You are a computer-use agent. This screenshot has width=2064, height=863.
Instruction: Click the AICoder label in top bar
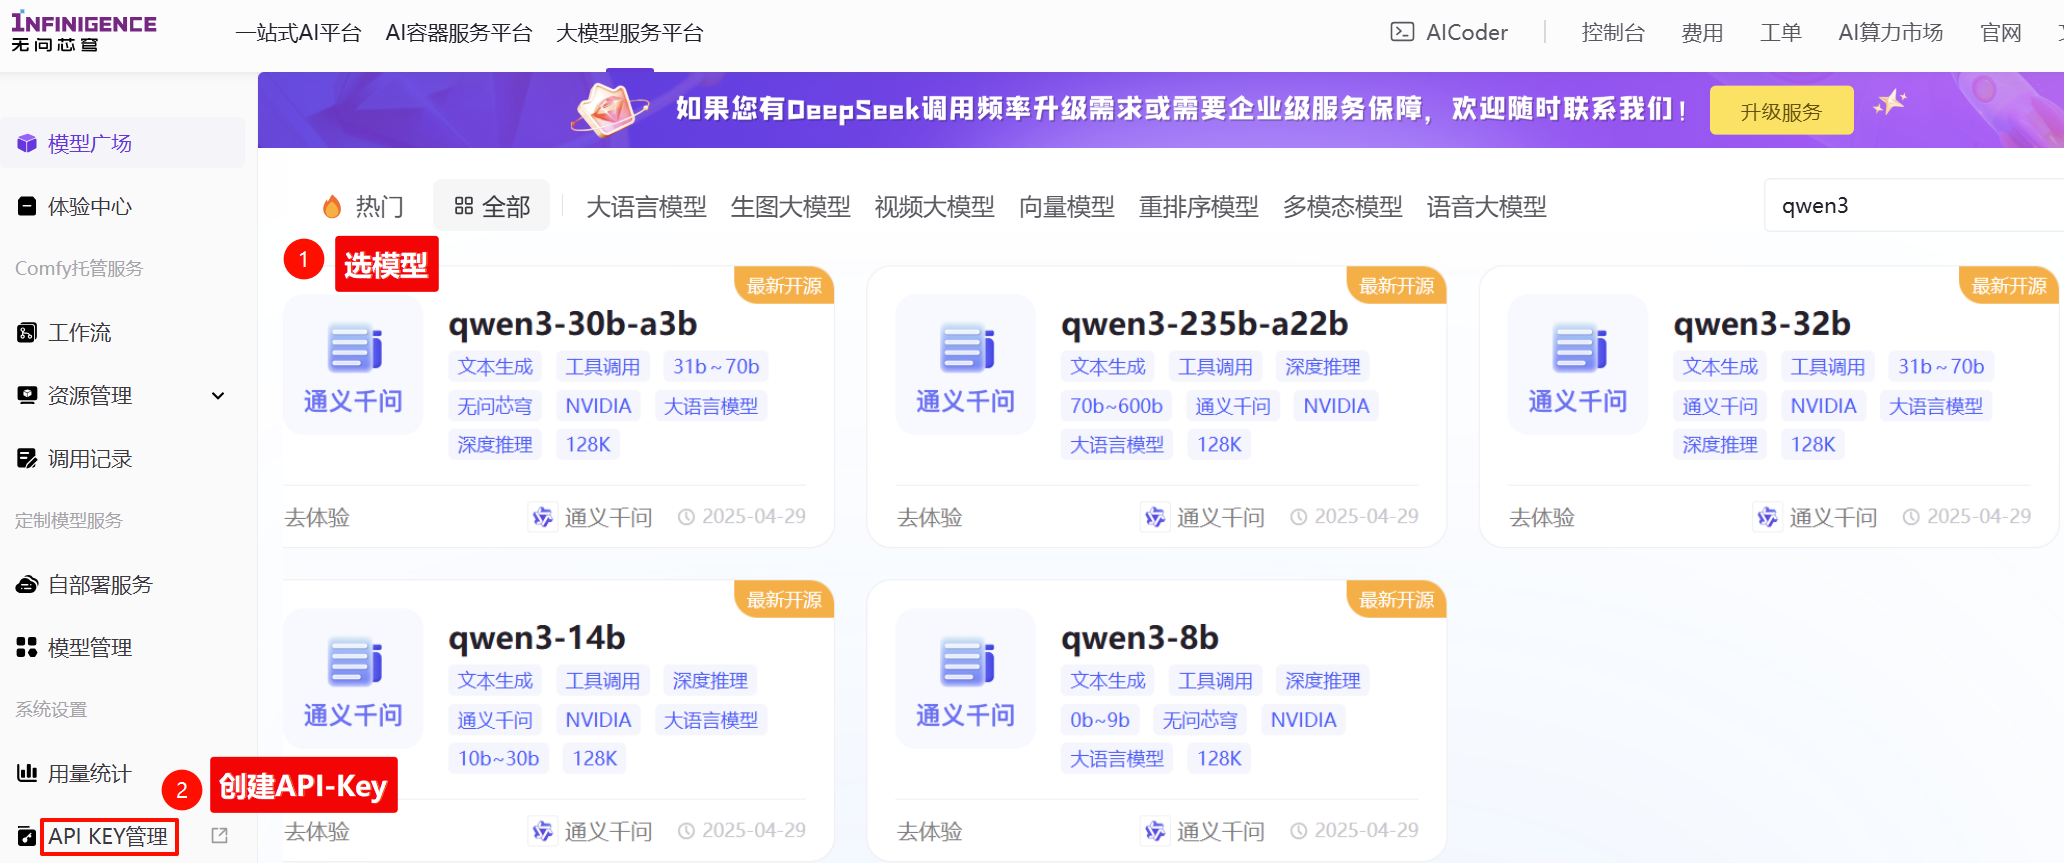tap(1466, 33)
